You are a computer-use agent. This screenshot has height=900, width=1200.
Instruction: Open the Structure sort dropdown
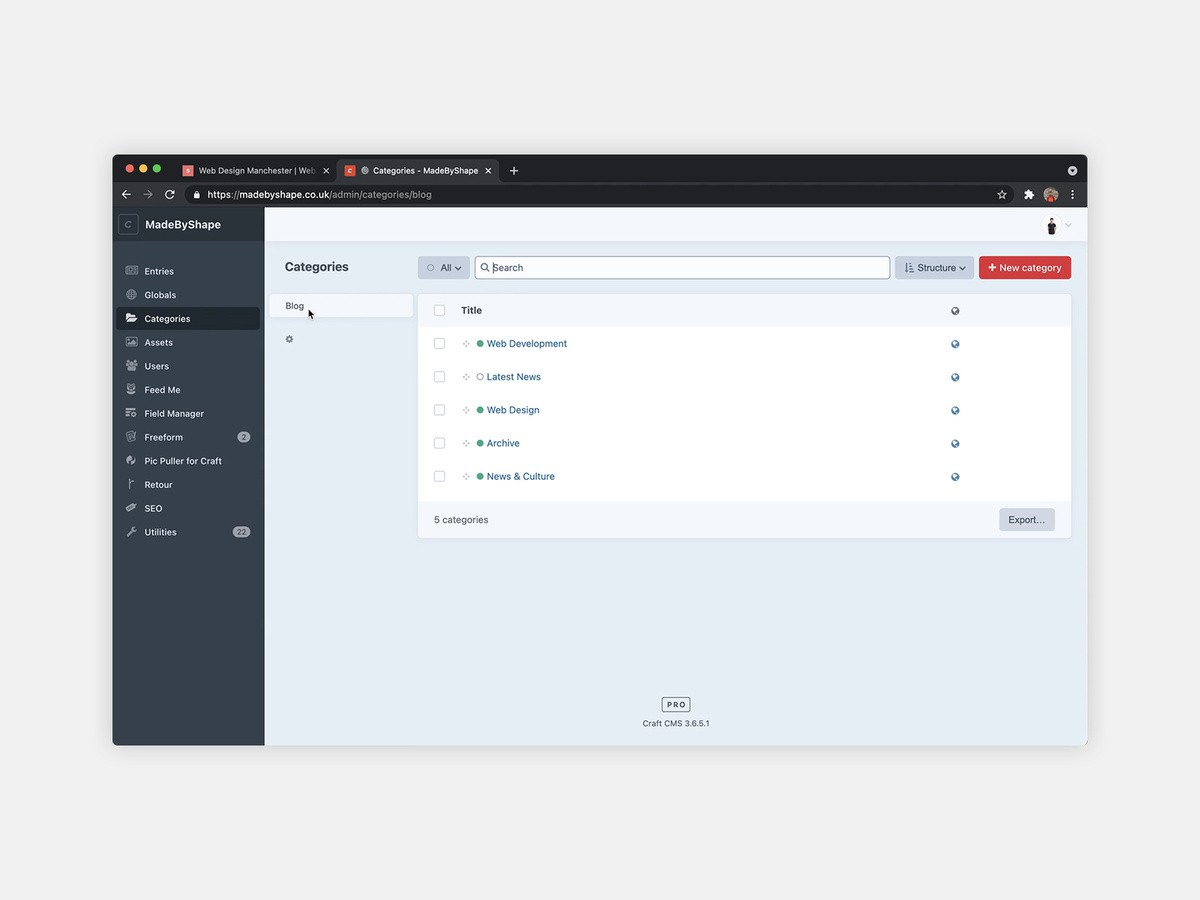pos(933,267)
